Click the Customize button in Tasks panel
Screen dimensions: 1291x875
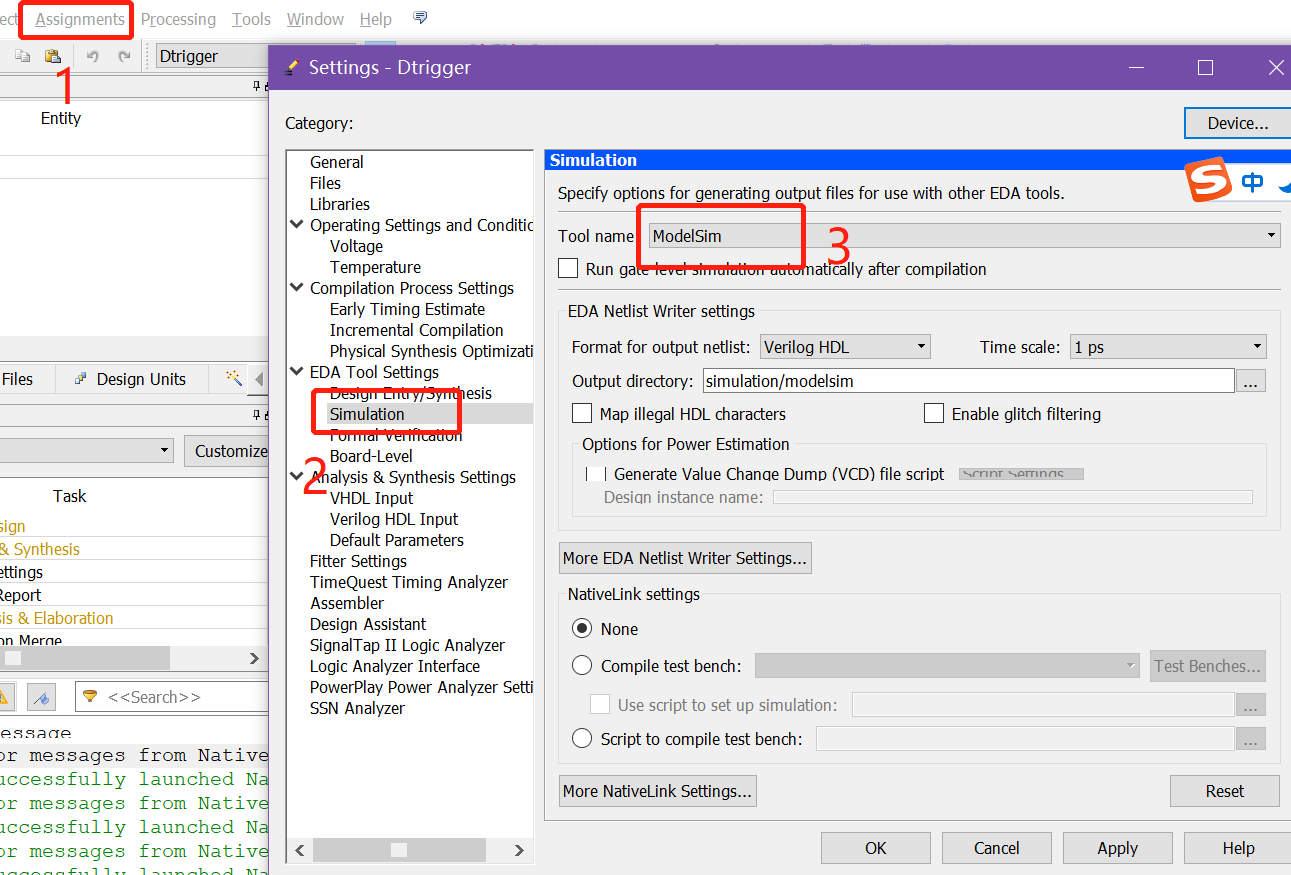tap(226, 451)
